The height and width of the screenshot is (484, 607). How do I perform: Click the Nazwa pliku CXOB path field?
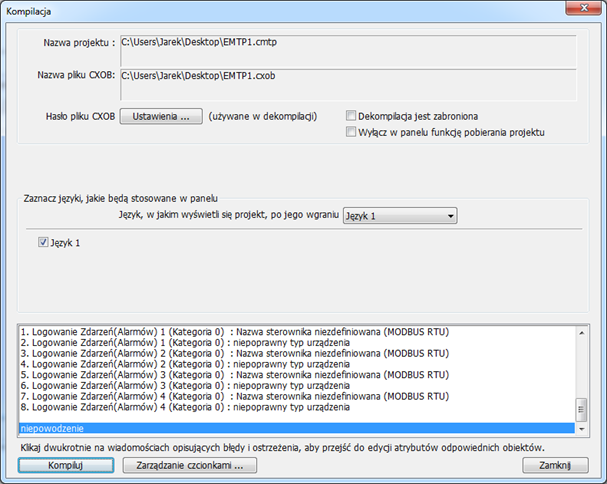(x=348, y=85)
